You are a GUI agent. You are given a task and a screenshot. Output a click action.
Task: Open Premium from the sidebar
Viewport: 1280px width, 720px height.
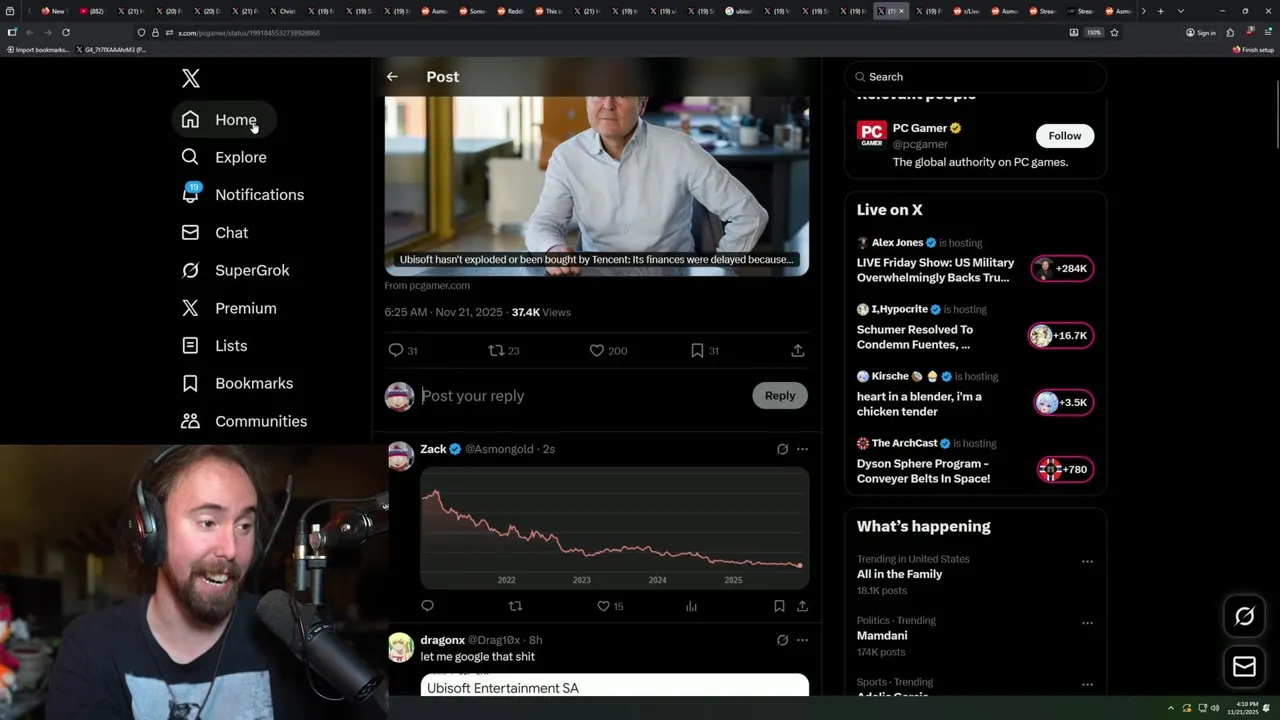tap(230, 308)
